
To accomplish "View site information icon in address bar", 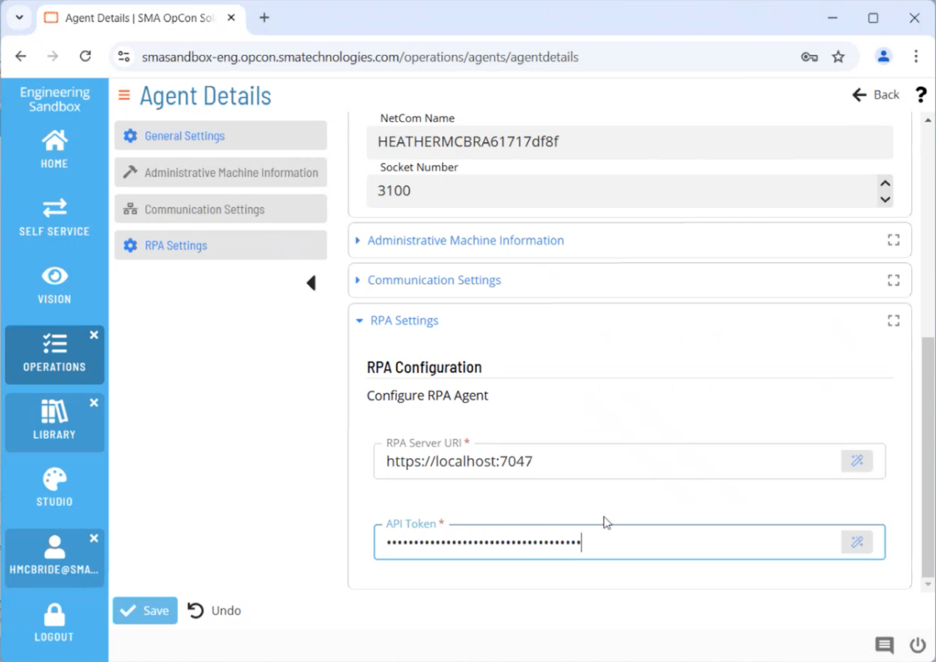I will tap(124, 57).
